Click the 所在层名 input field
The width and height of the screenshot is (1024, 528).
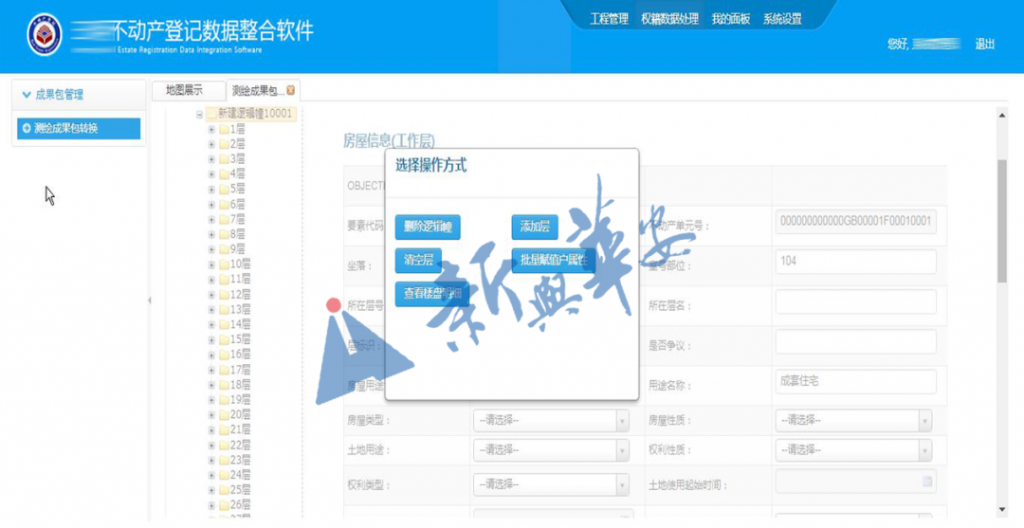(854, 302)
